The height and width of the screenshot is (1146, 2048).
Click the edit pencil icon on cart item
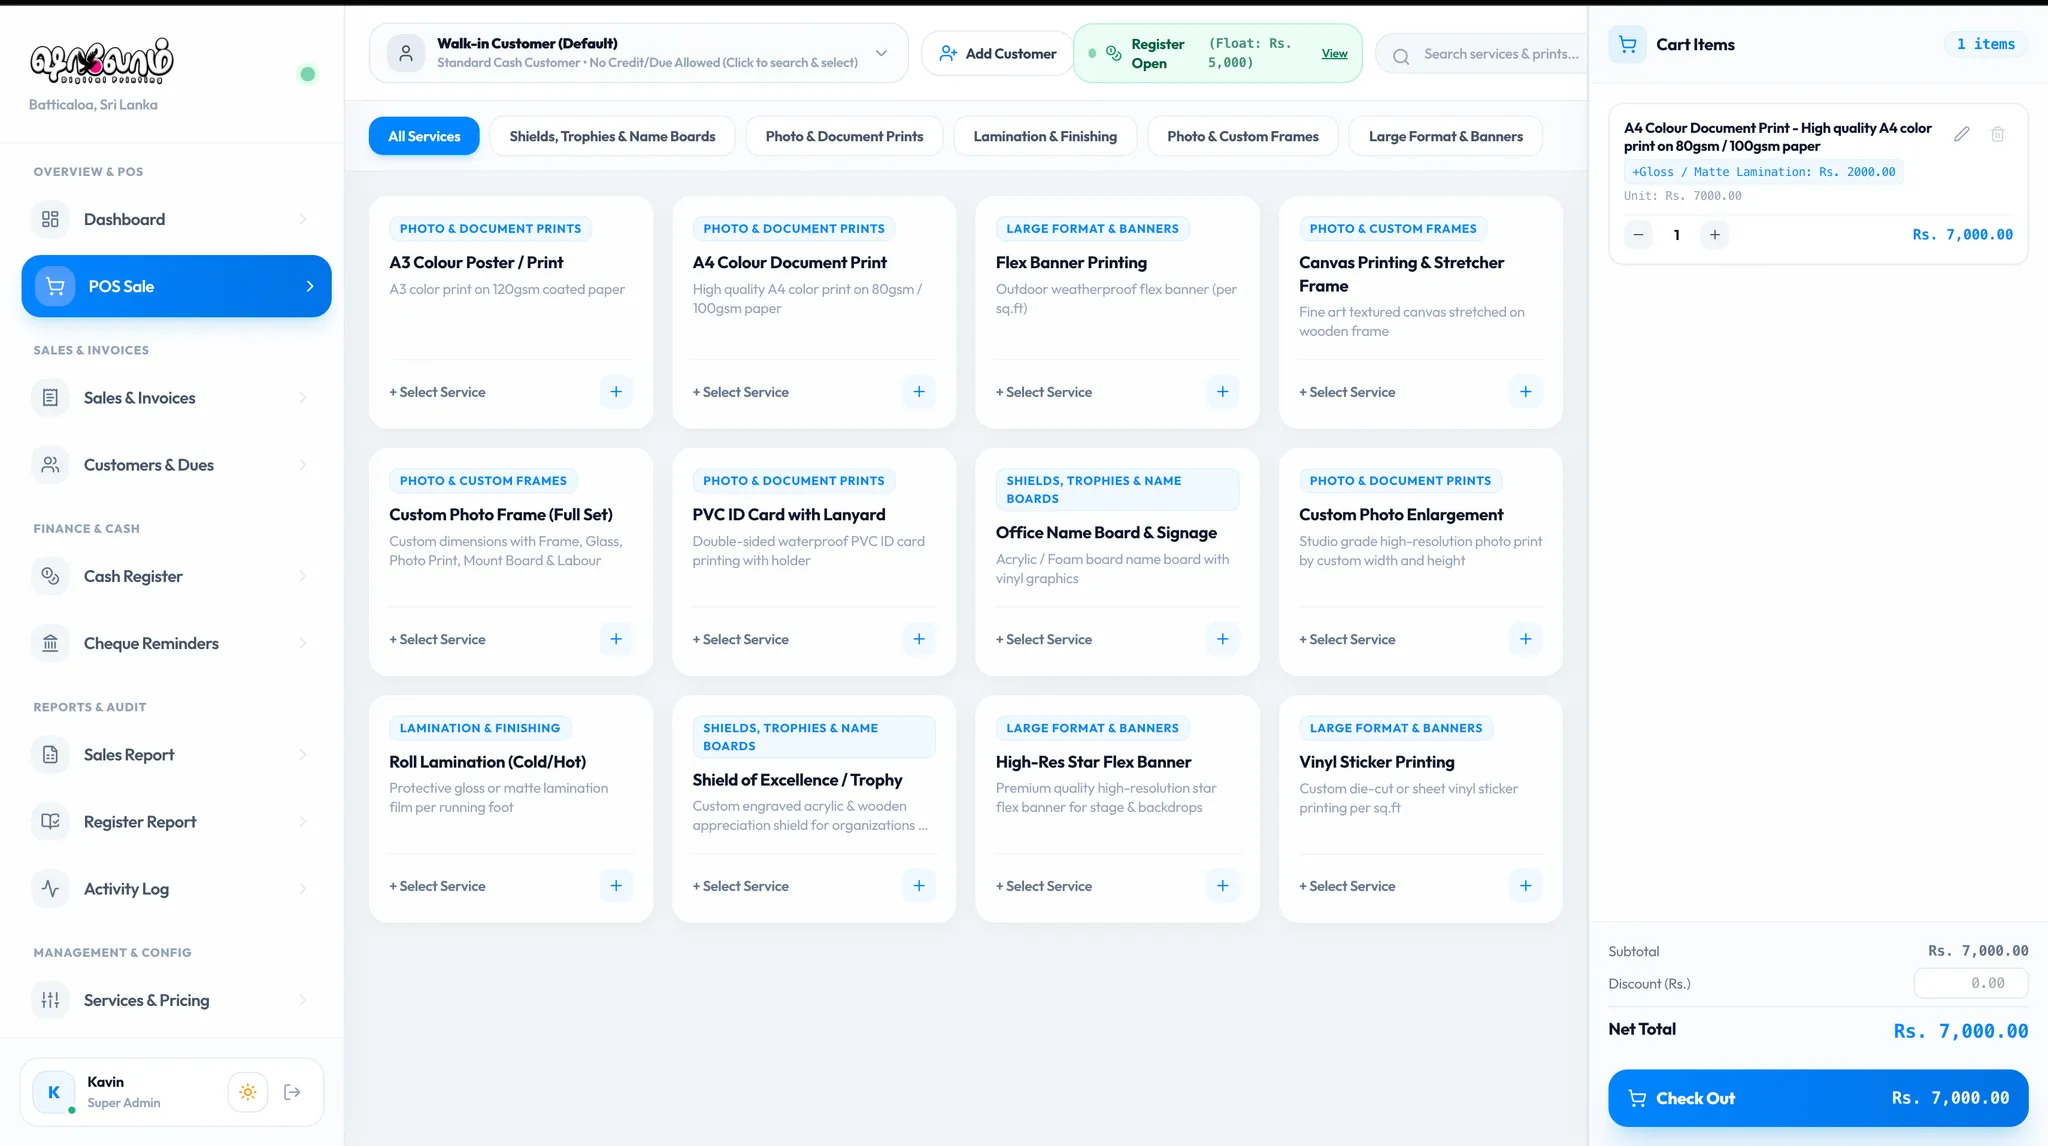(1962, 134)
